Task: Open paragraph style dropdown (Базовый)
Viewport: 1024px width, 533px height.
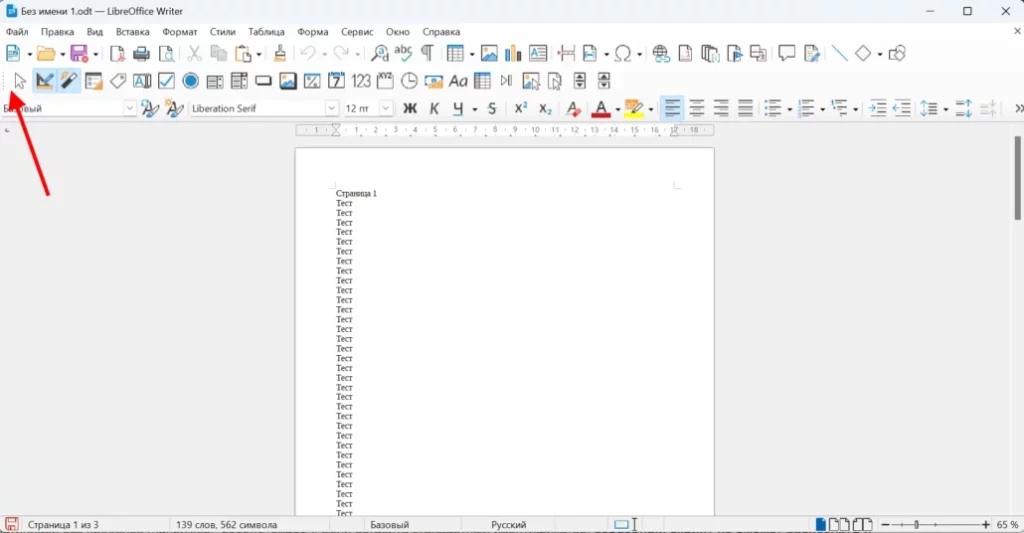Action: pyautogui.click(x=129, y=108)
